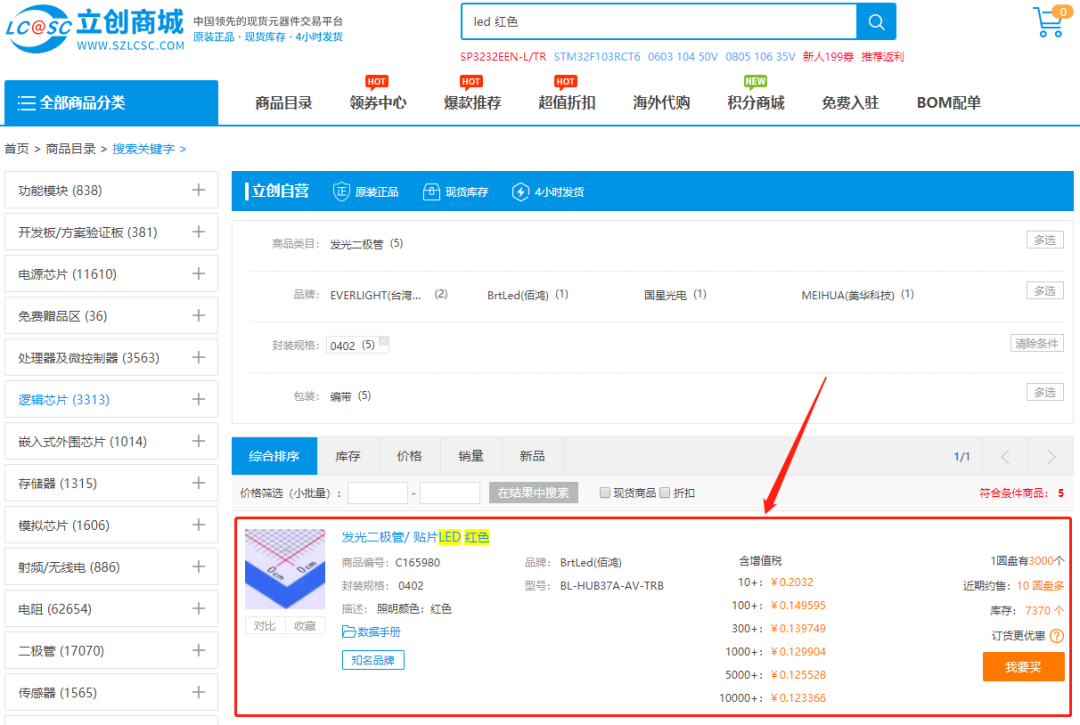Click the 4小时发货 lightning icon
This screenshot has height=725, width=1080.
click(x=521, y=191)
